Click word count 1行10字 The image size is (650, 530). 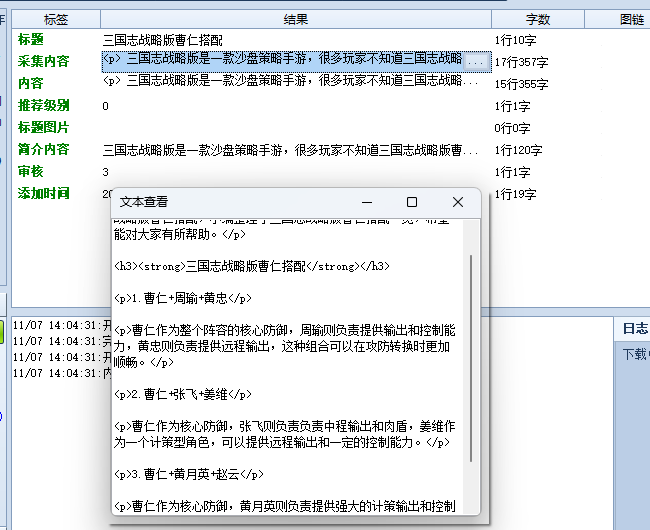pos(515,40)
